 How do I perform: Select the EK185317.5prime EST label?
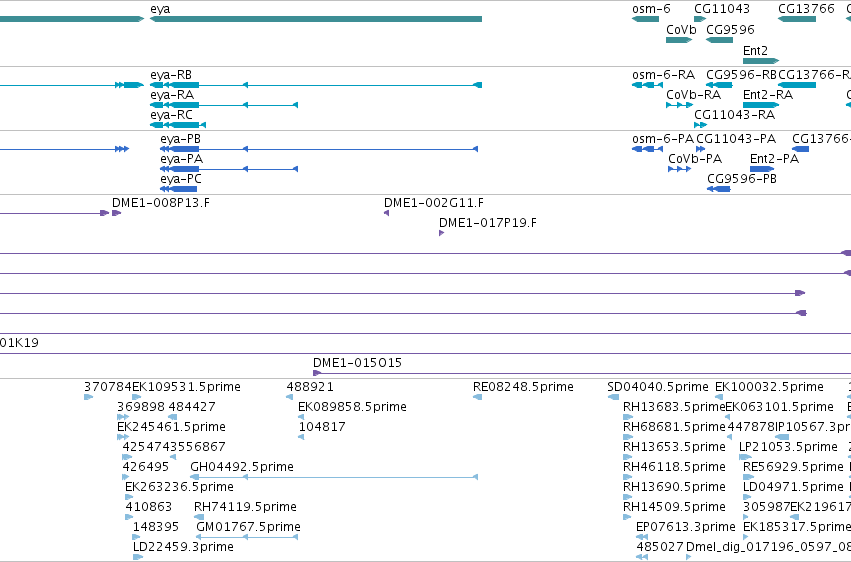pos(797,527)
